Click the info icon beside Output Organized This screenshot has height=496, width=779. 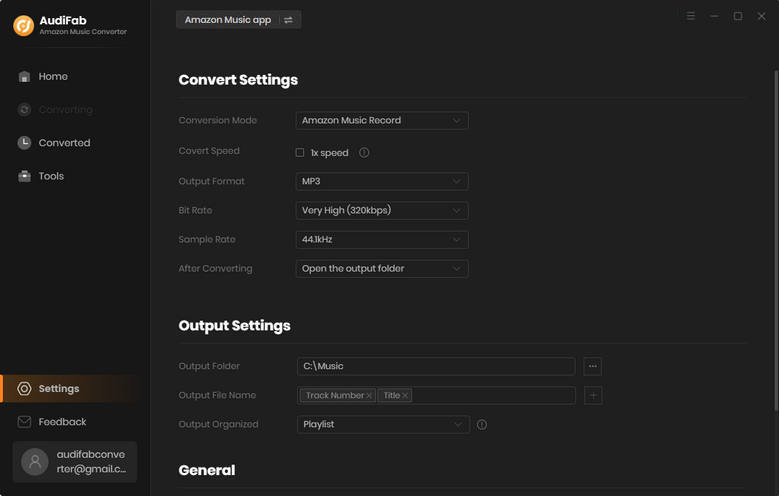482,425
